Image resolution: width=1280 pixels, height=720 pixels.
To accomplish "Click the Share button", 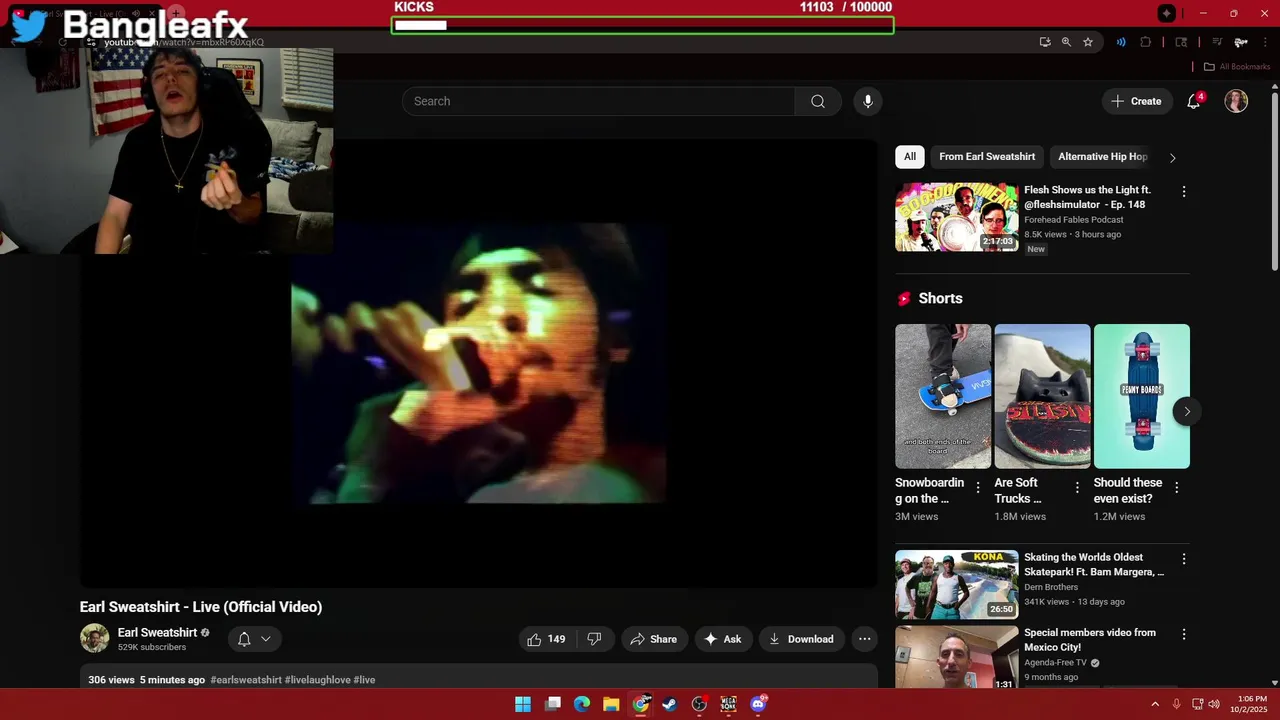I will coord(653,639).
